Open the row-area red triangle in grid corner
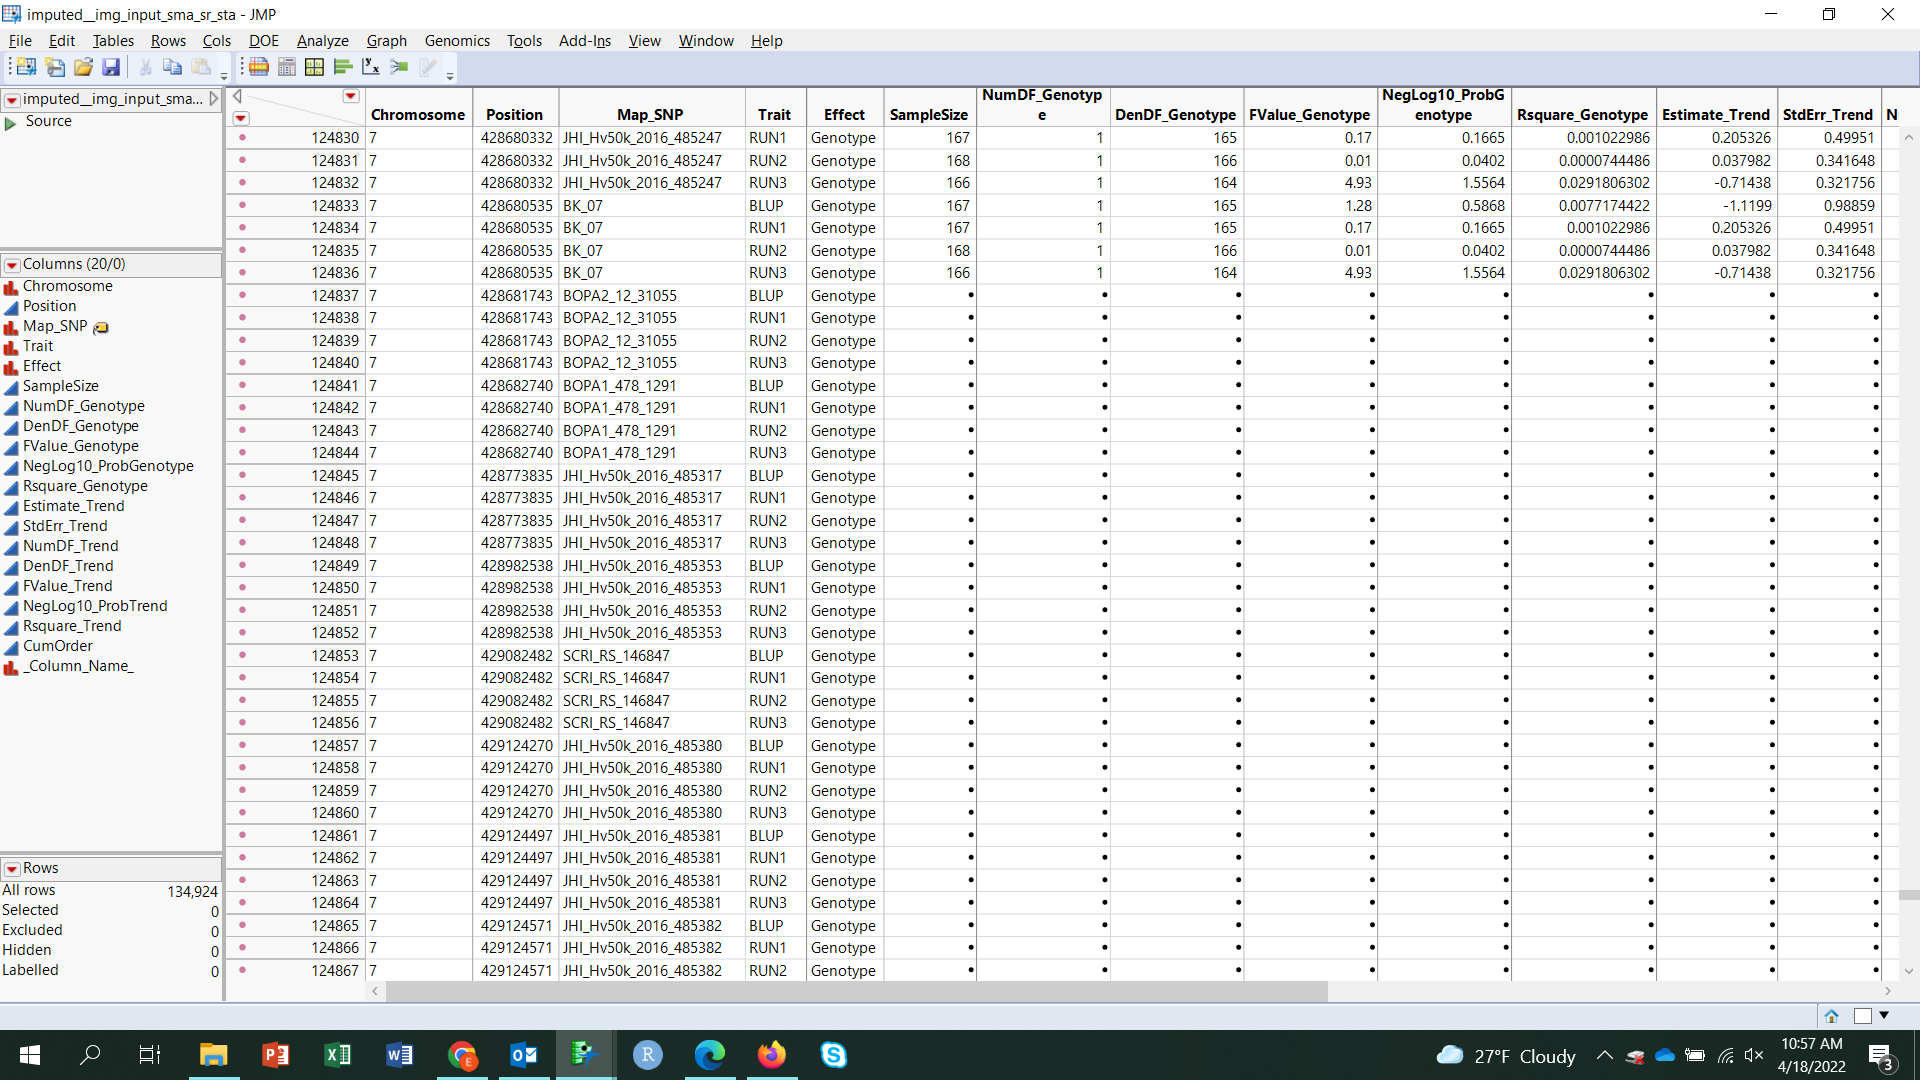Screen dimensions: 1920x1080 point(241,118)
